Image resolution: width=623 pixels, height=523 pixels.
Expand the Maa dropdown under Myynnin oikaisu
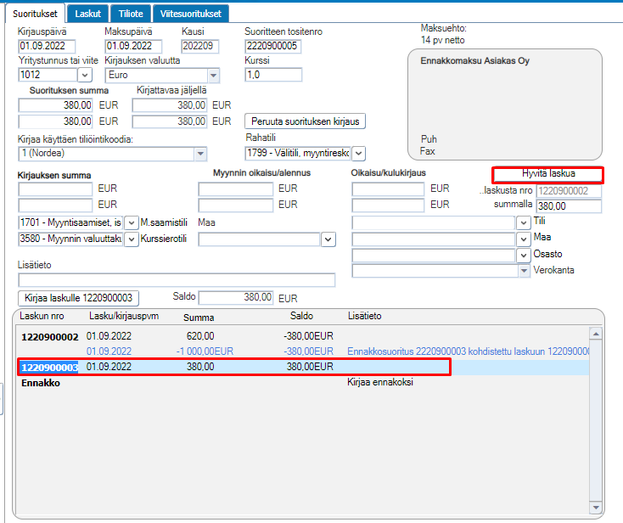[x=328, y=239]
